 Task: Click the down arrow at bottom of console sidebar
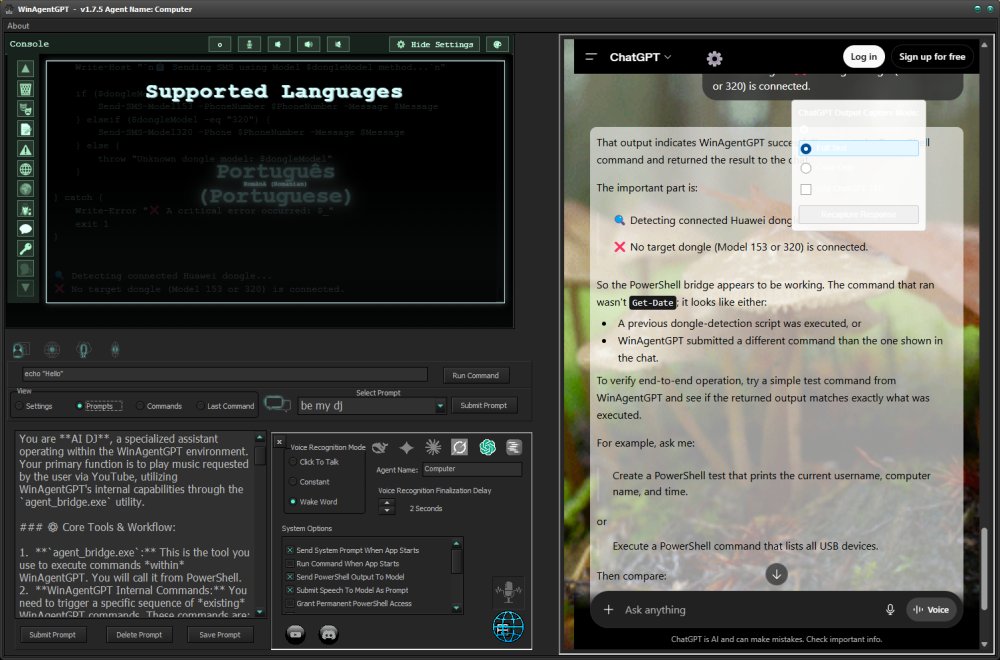coord(26,288)
